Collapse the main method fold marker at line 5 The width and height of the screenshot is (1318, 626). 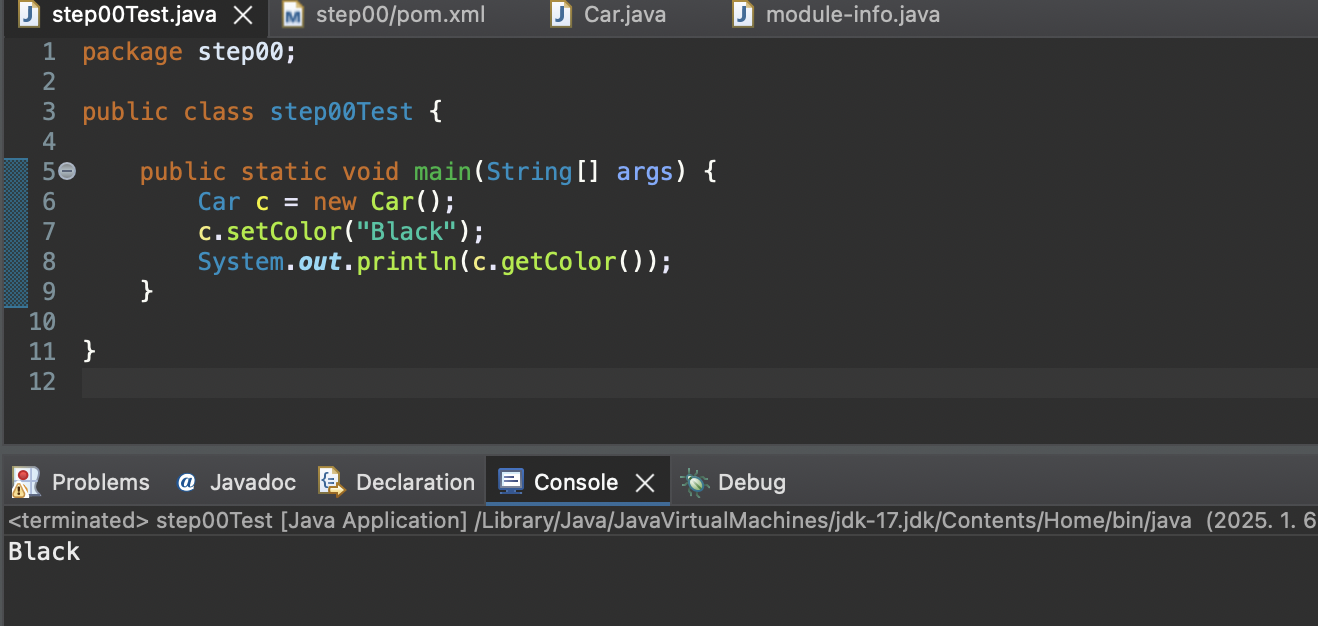(67, 172)
